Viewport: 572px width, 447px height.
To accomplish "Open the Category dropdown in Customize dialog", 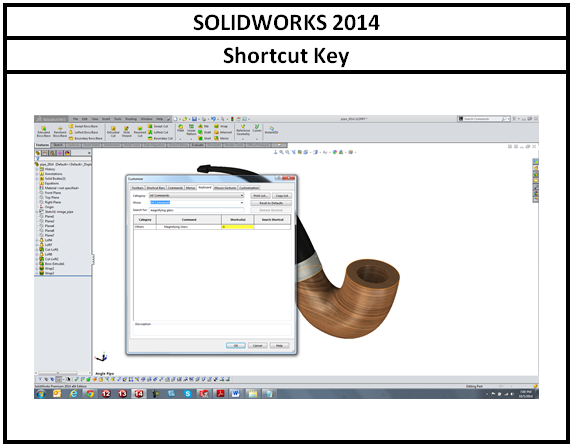I will coord(196,196).
